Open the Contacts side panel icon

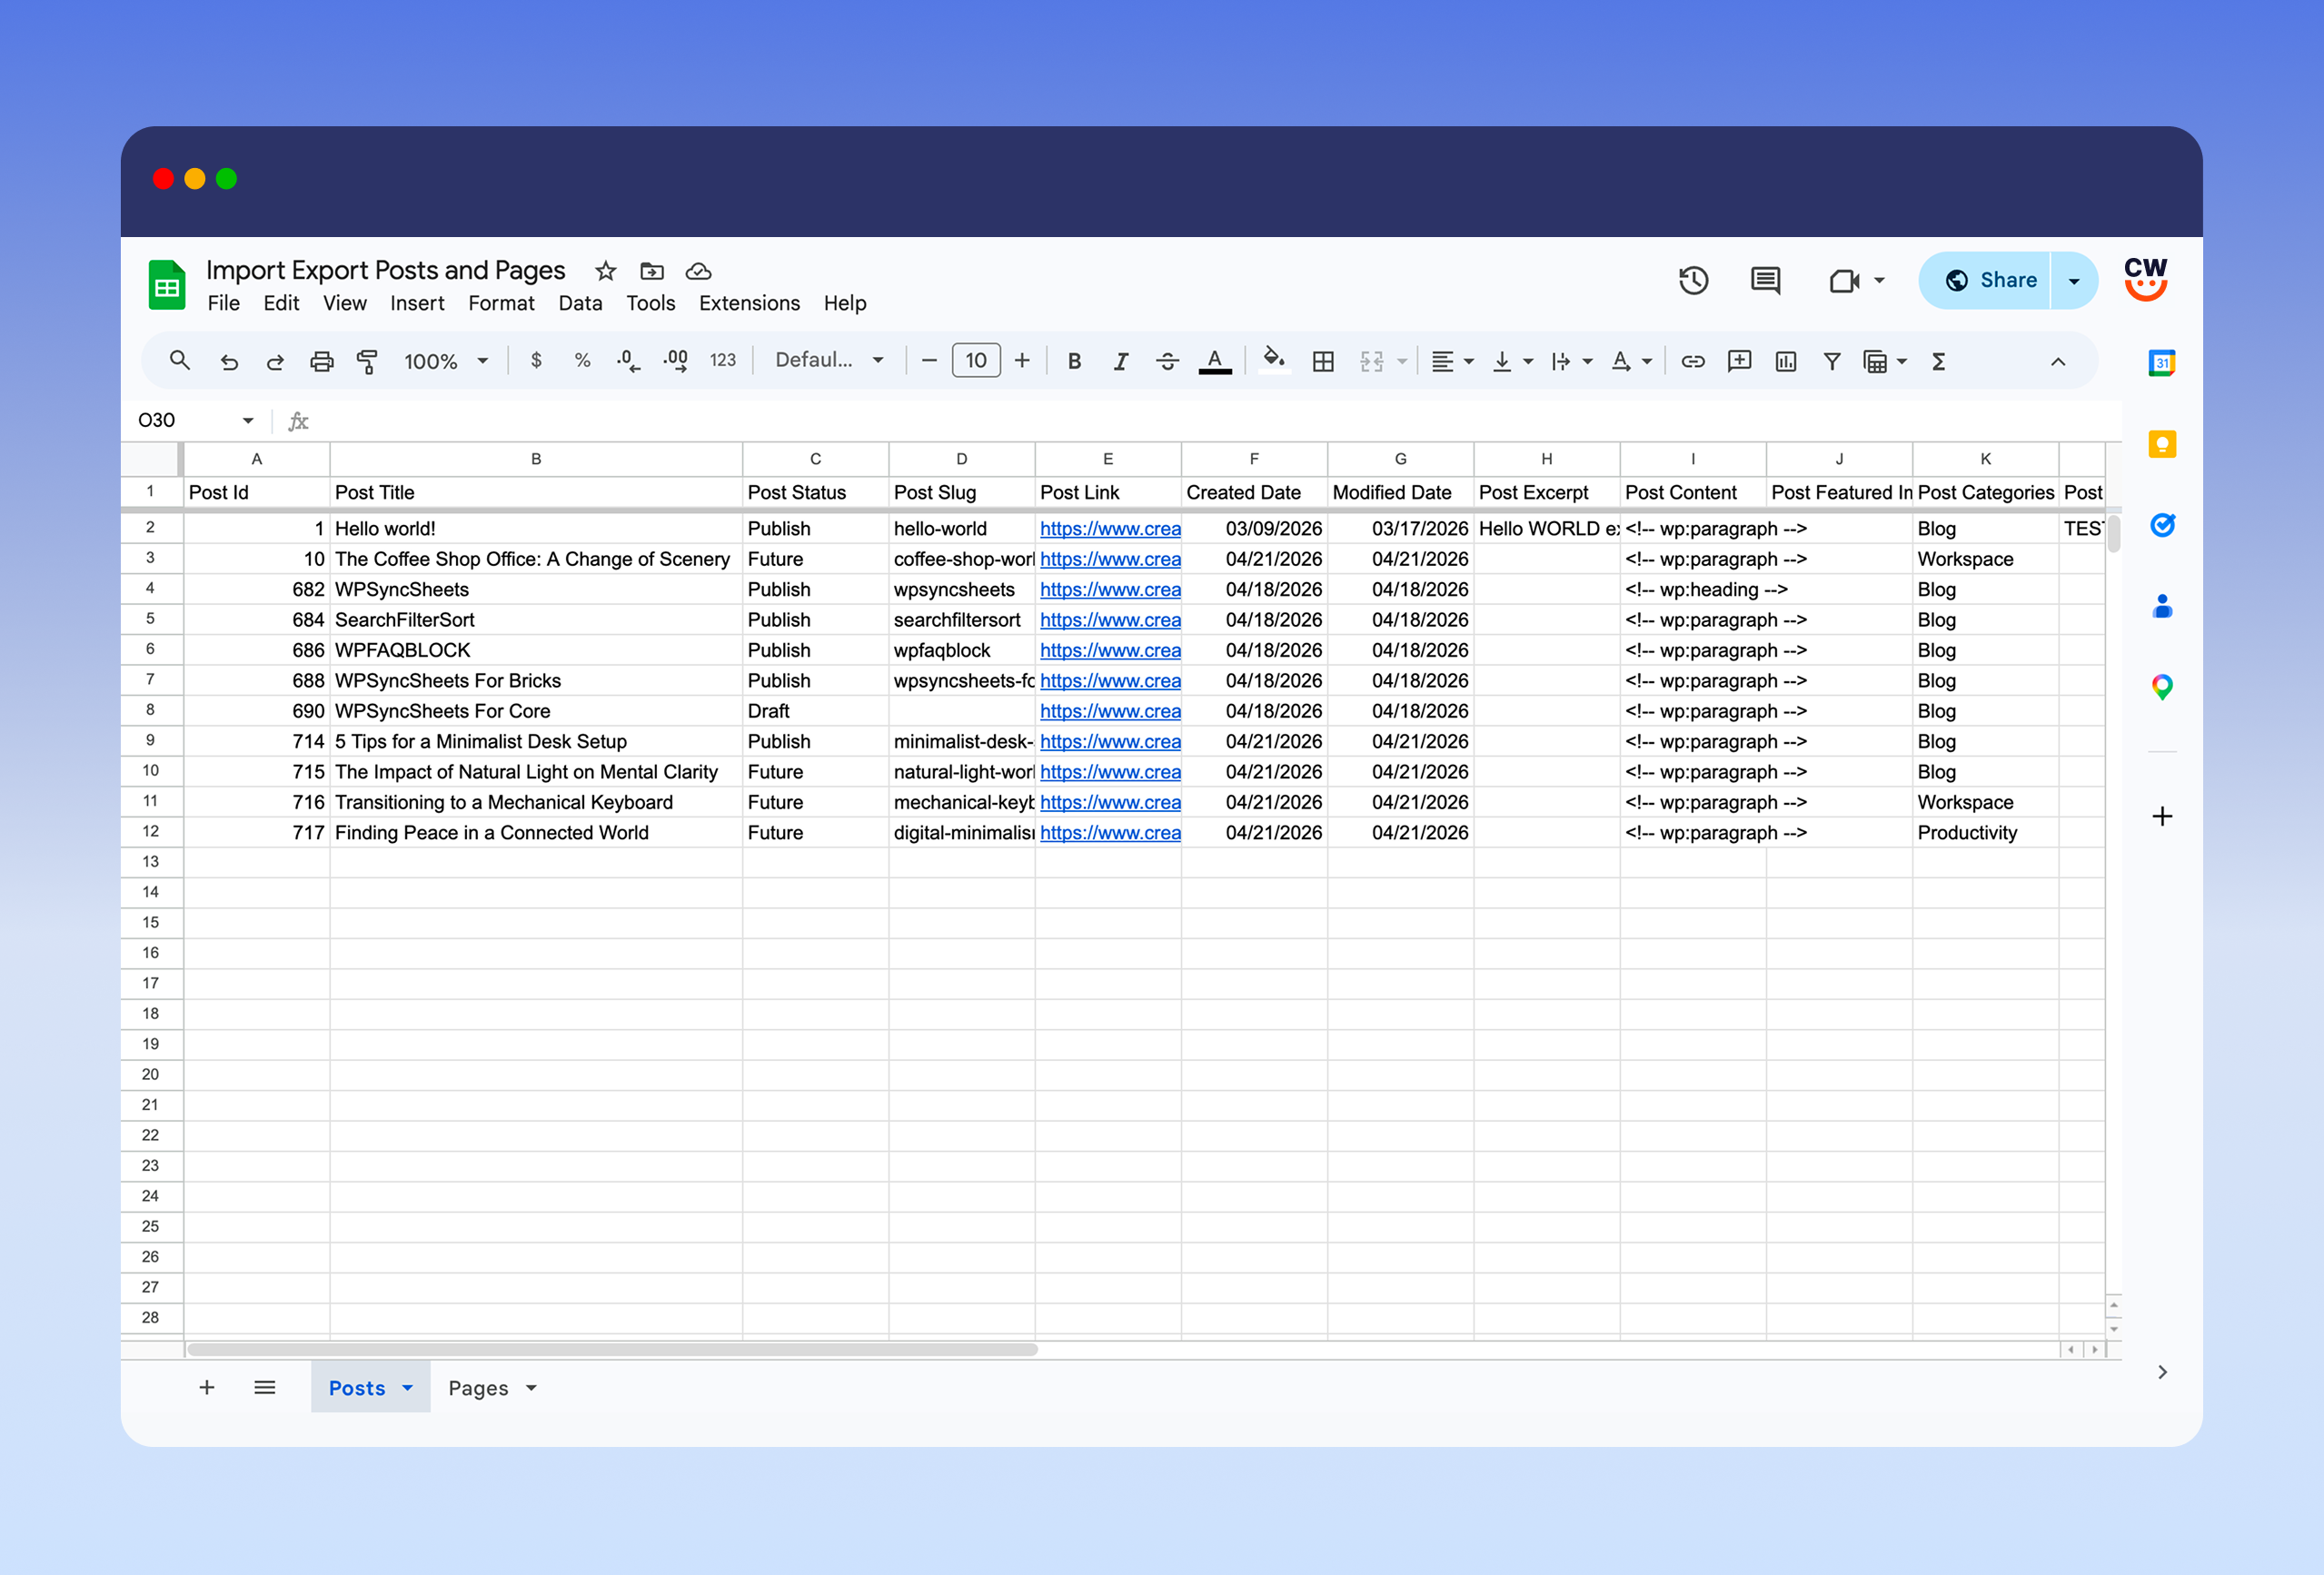pyautogui.click(x=2162, y=606)
